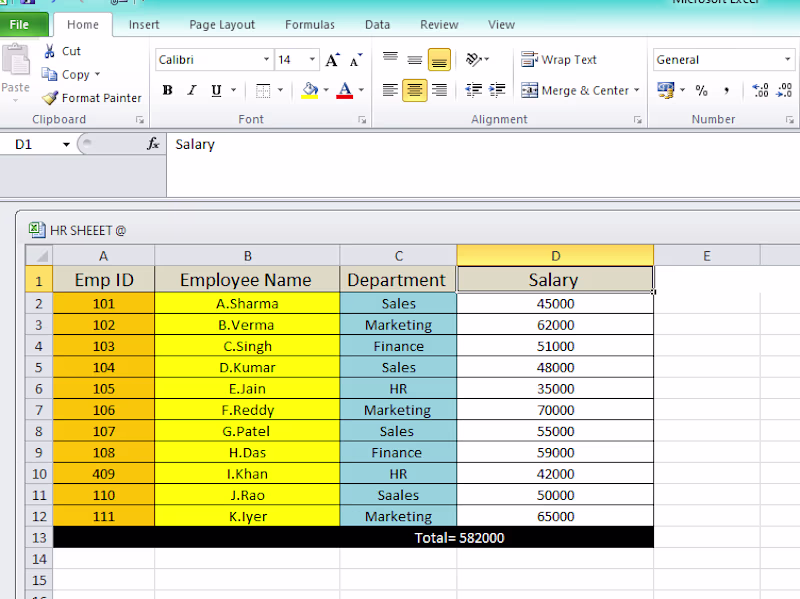Viewport: 800px width, 599px height.
Task: Apply the Middle Align icon
Action: 415,60
